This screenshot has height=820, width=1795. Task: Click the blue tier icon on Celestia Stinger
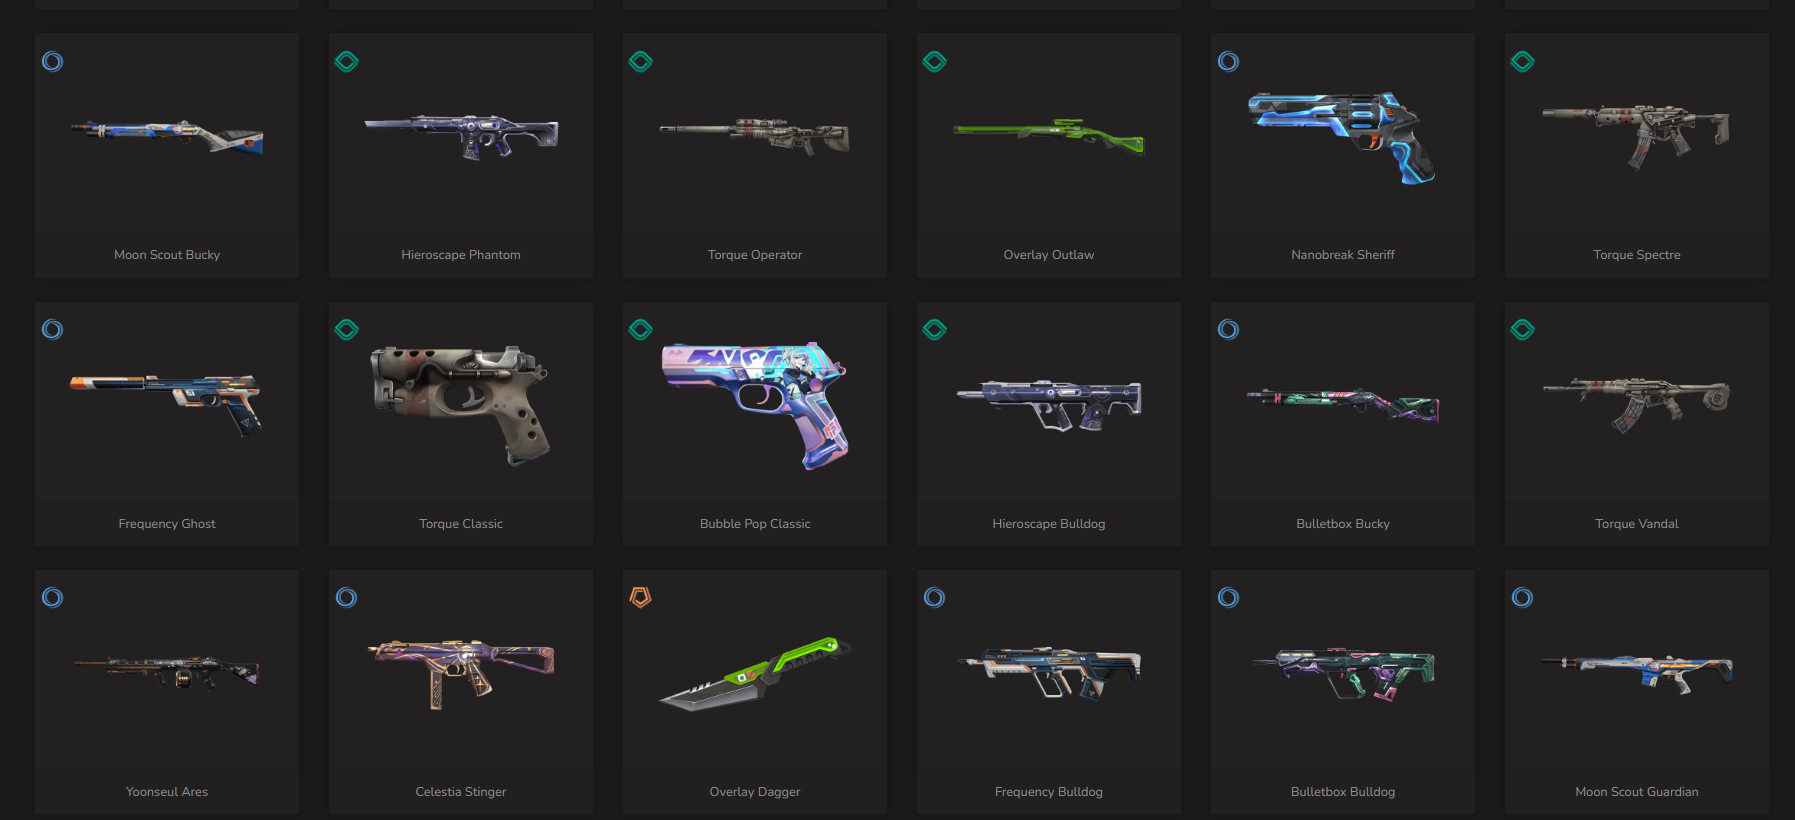346,598
